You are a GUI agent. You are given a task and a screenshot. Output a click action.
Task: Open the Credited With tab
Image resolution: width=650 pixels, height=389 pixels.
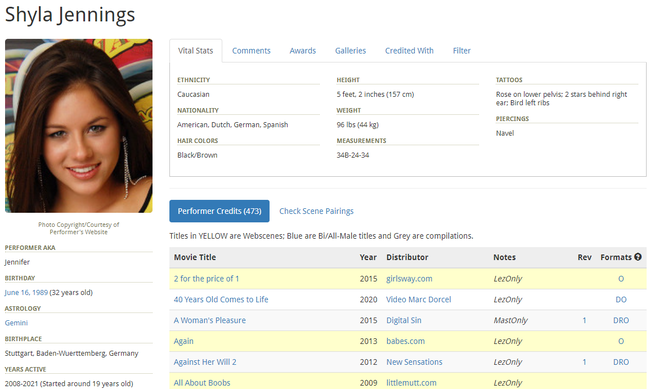point(409,51)
